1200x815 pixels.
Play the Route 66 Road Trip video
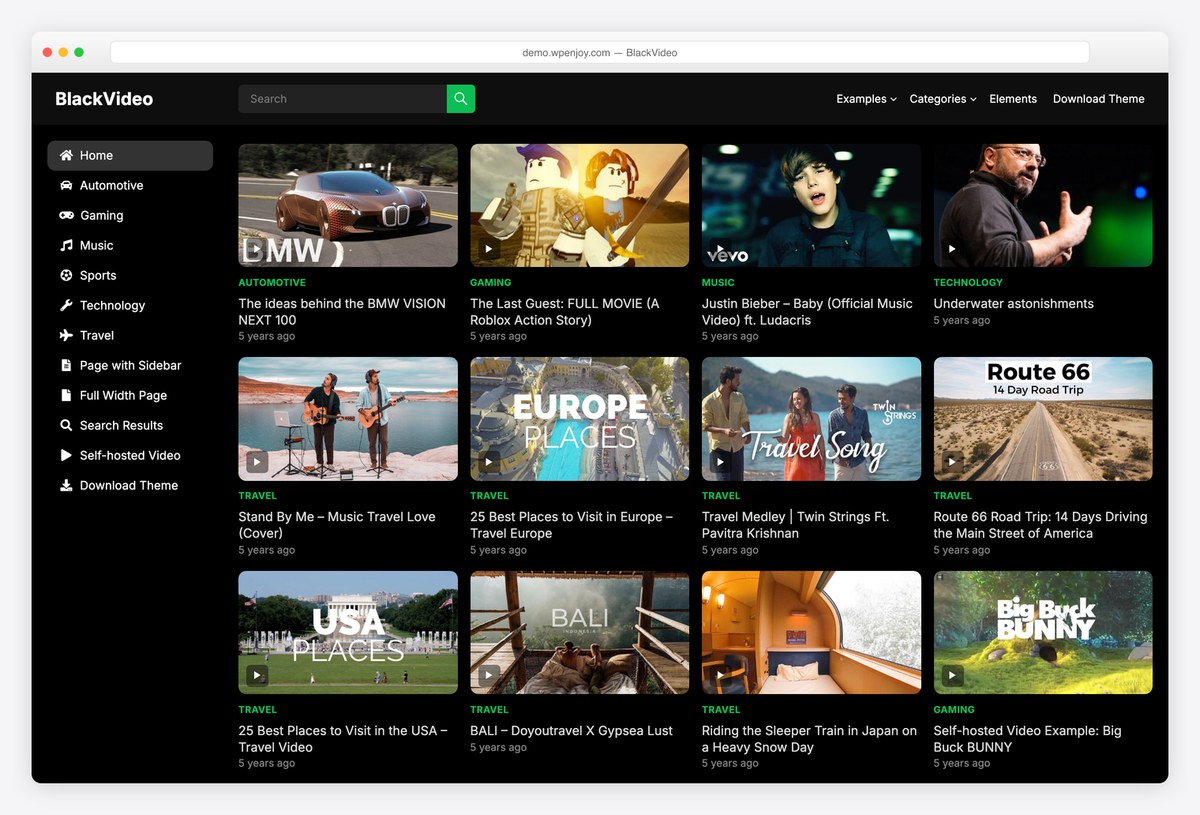coord(952,462)
